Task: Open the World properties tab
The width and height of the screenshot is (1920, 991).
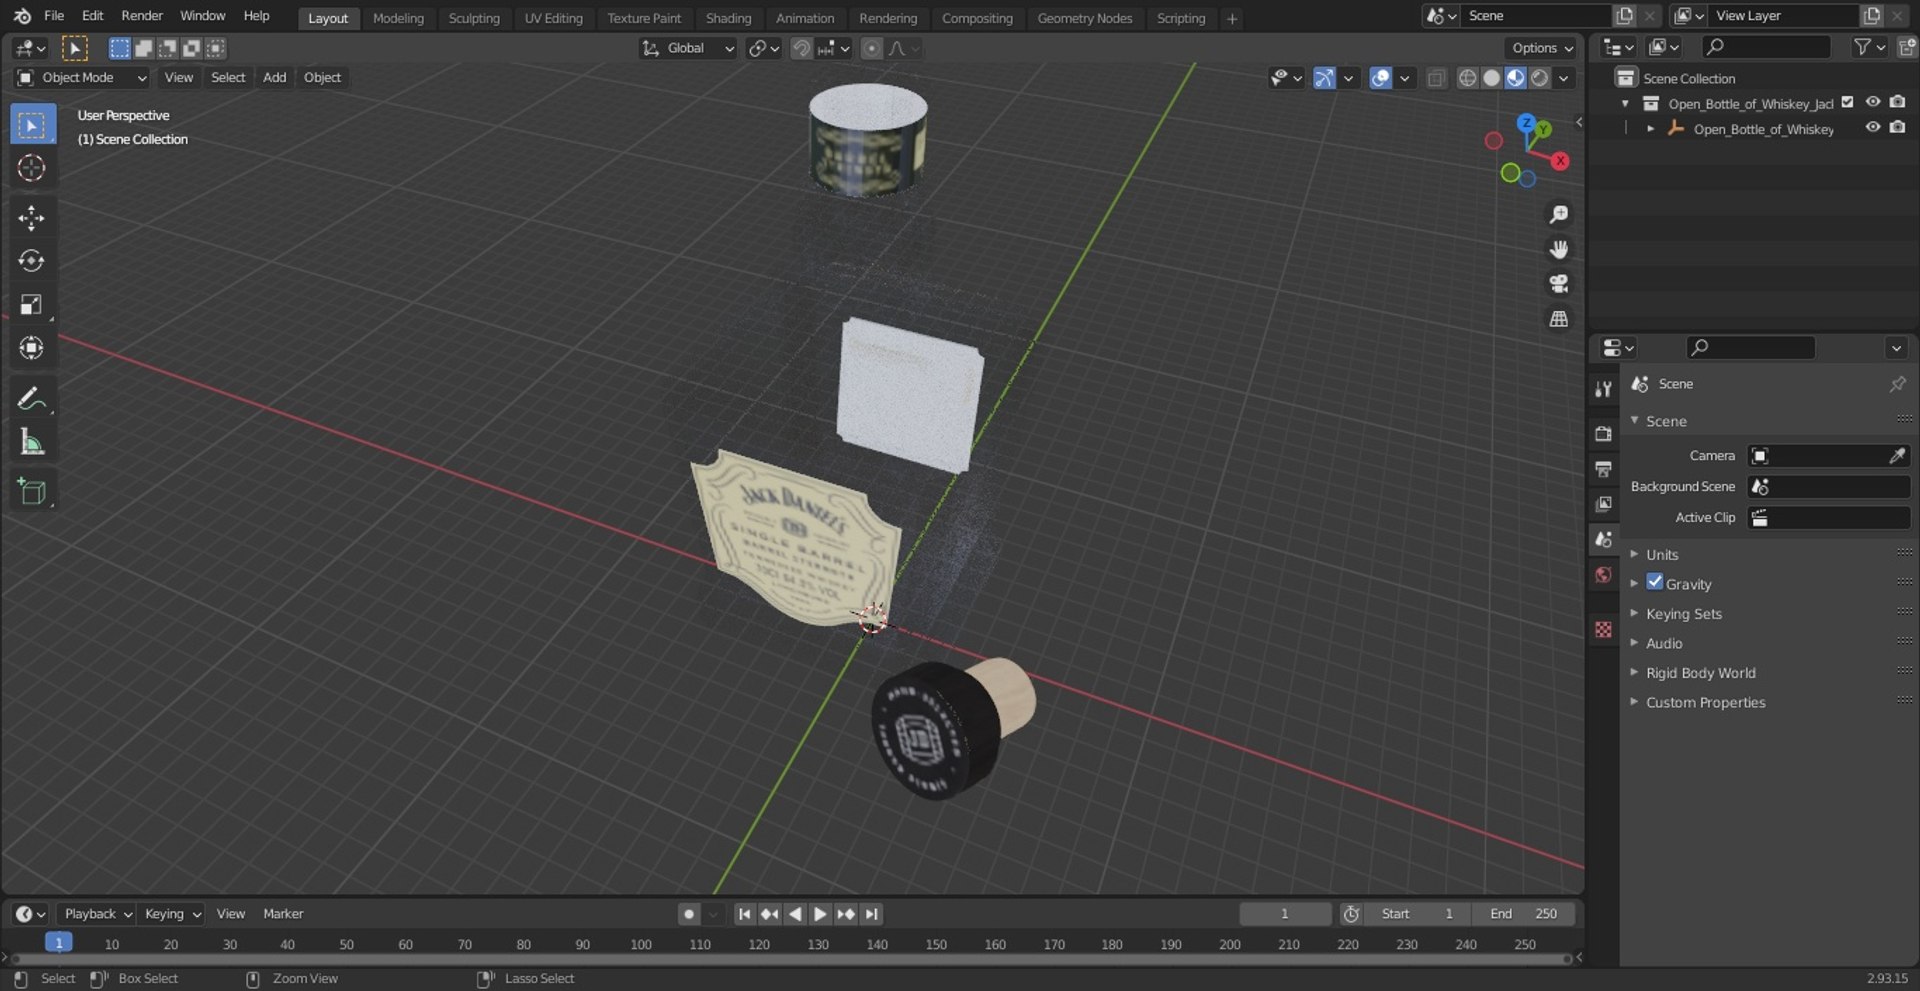Action: [1604, 574]
